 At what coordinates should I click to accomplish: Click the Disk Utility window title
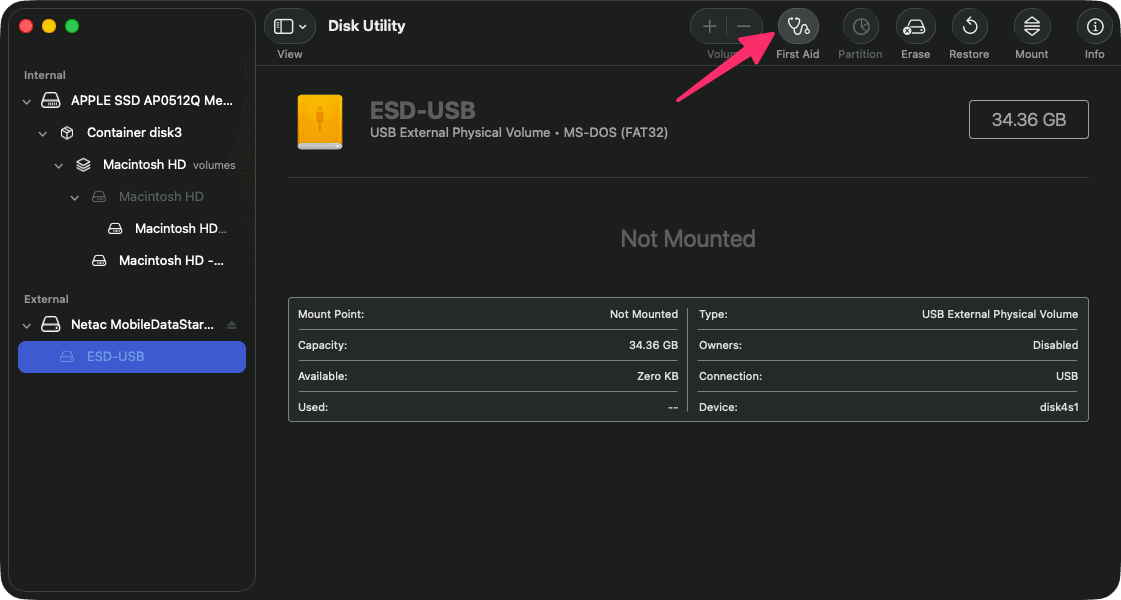(x=366, y=26)
